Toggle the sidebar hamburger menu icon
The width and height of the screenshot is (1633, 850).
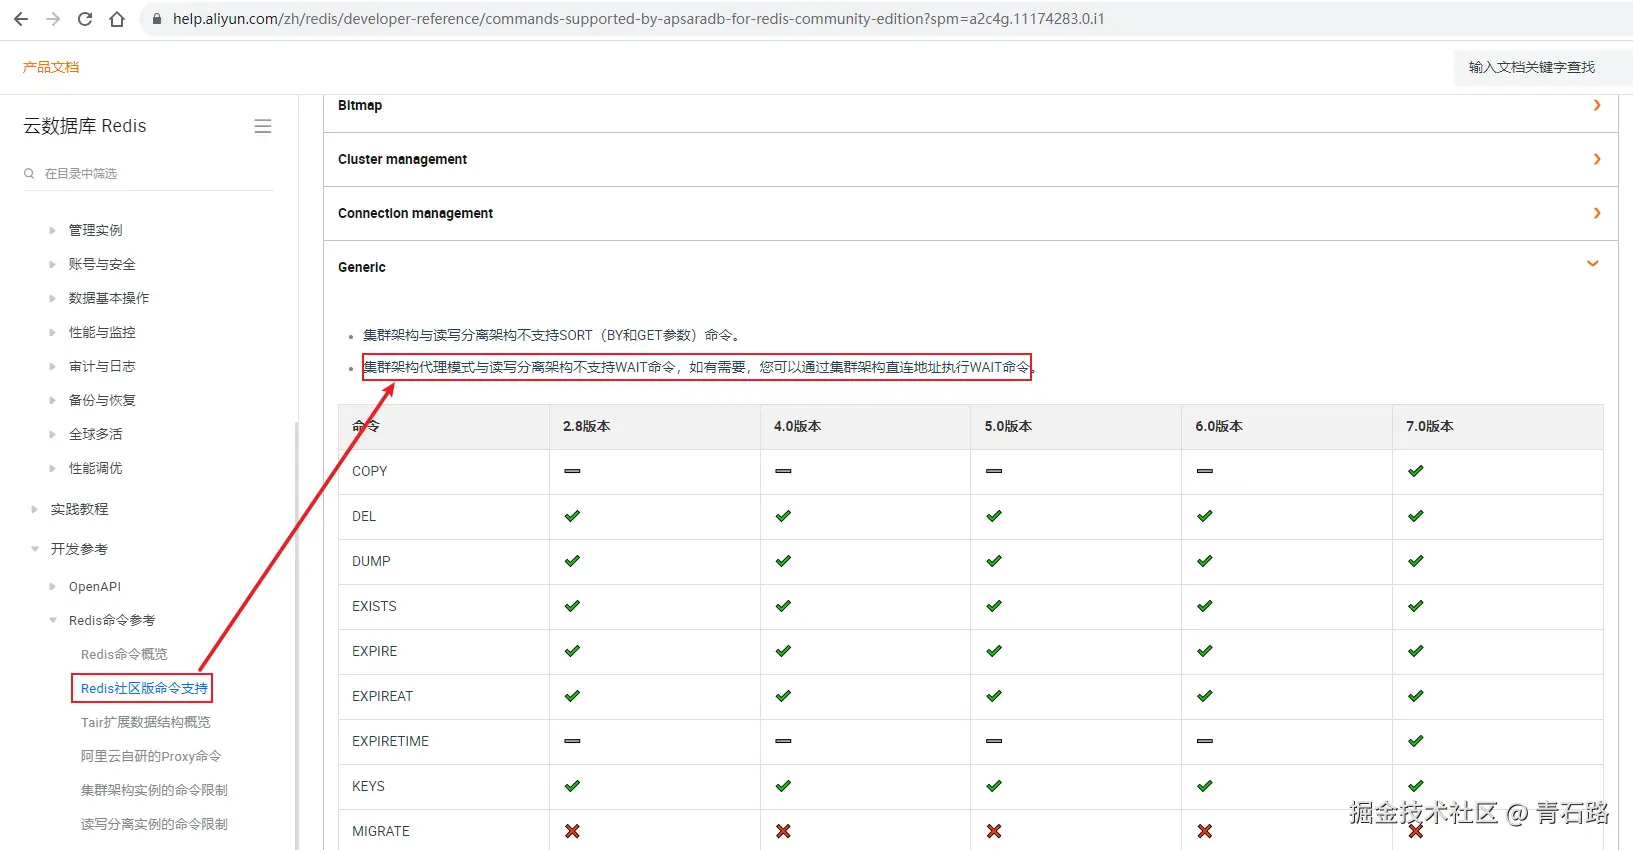263,126
